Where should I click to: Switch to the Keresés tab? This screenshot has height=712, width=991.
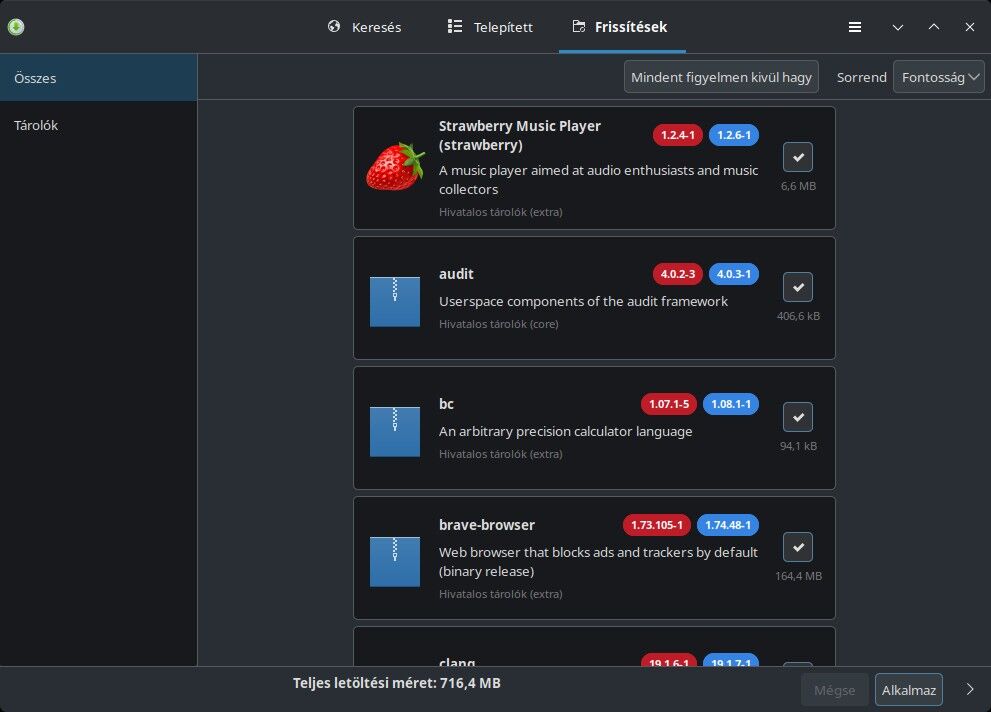click(x=365, y=27)
